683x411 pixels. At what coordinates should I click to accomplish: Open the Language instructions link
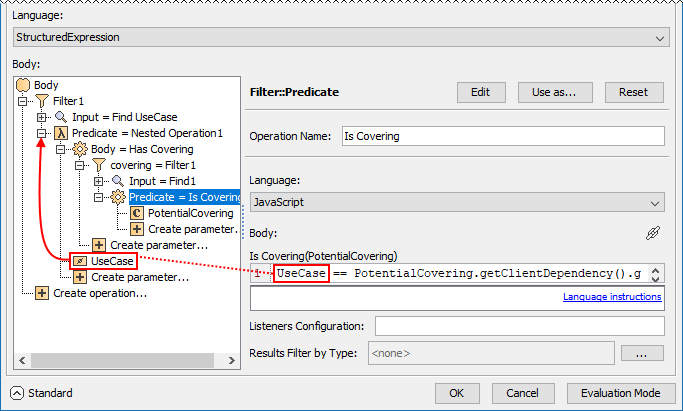click(612, 296)
